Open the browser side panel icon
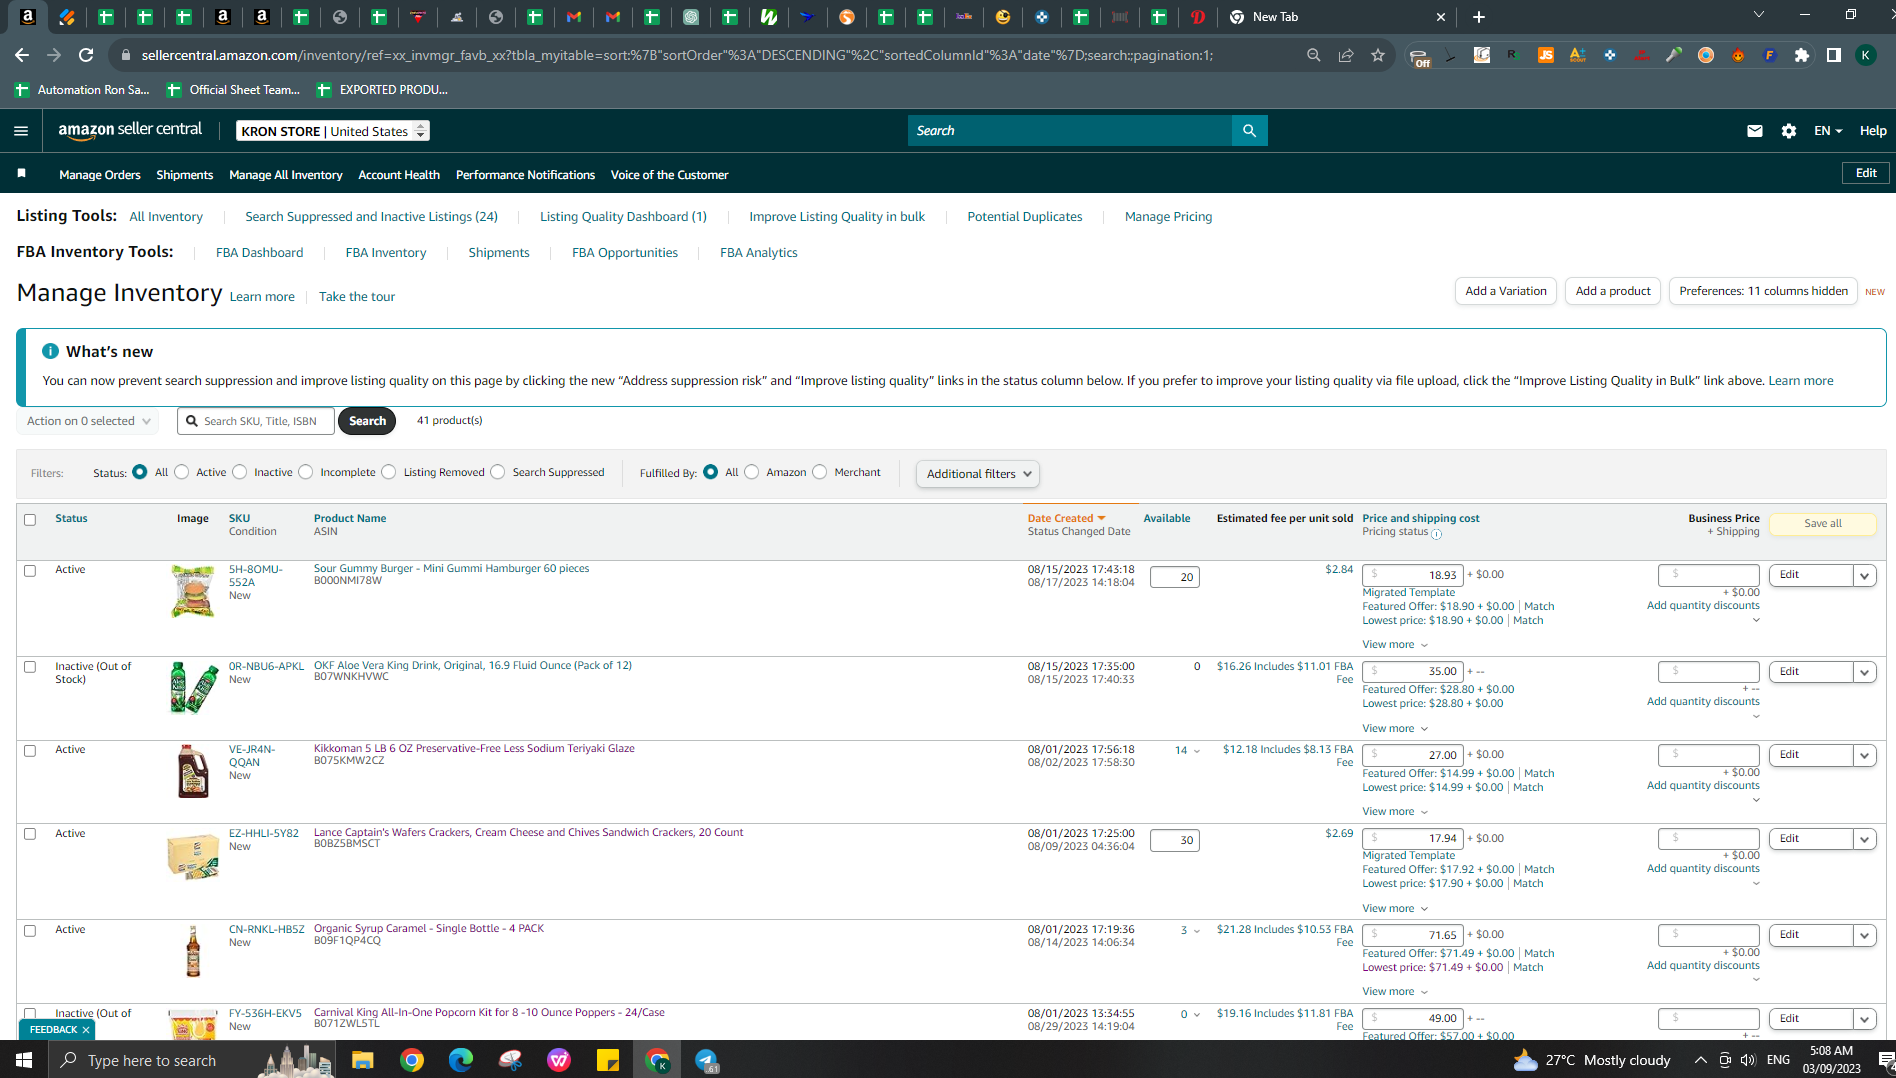Image resolution: width=1896 pixels, height=1078 pixels. 1834,55
